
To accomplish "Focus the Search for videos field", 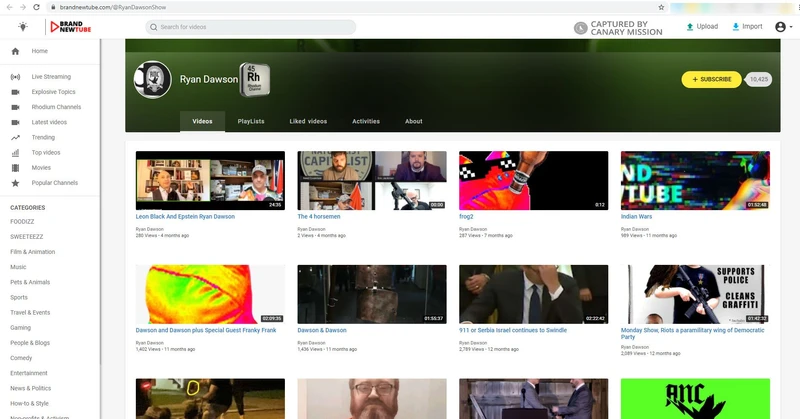I will [x=251, y=27].
